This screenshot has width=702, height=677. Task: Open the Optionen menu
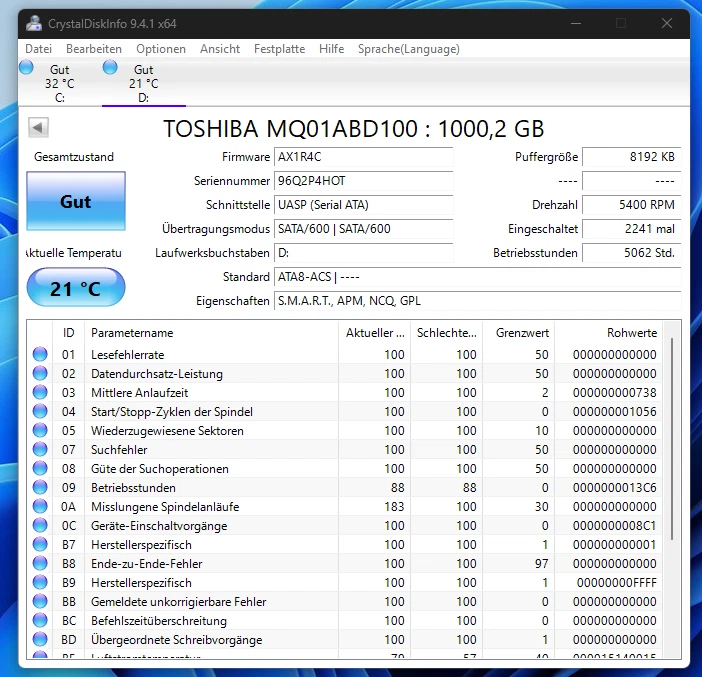pos(161,49)
